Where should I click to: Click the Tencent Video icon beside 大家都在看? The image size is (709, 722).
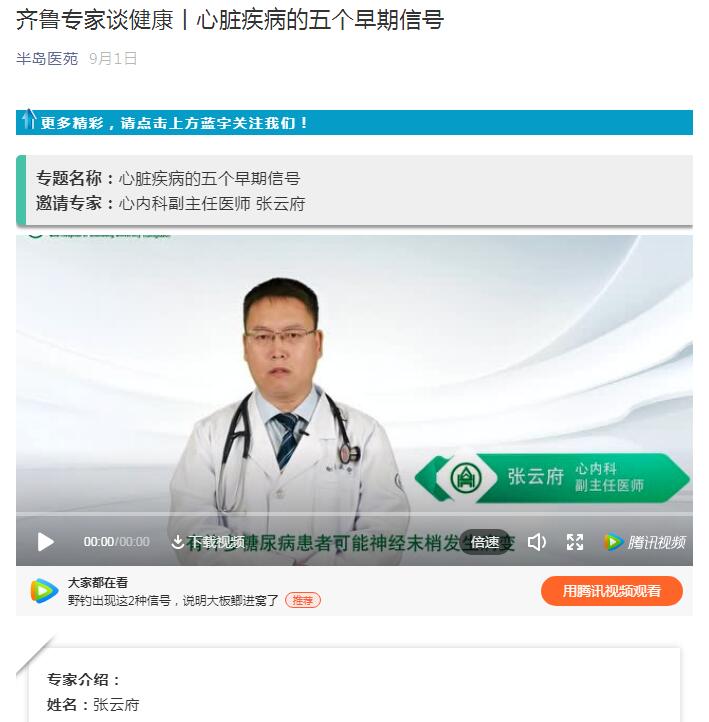44,591
